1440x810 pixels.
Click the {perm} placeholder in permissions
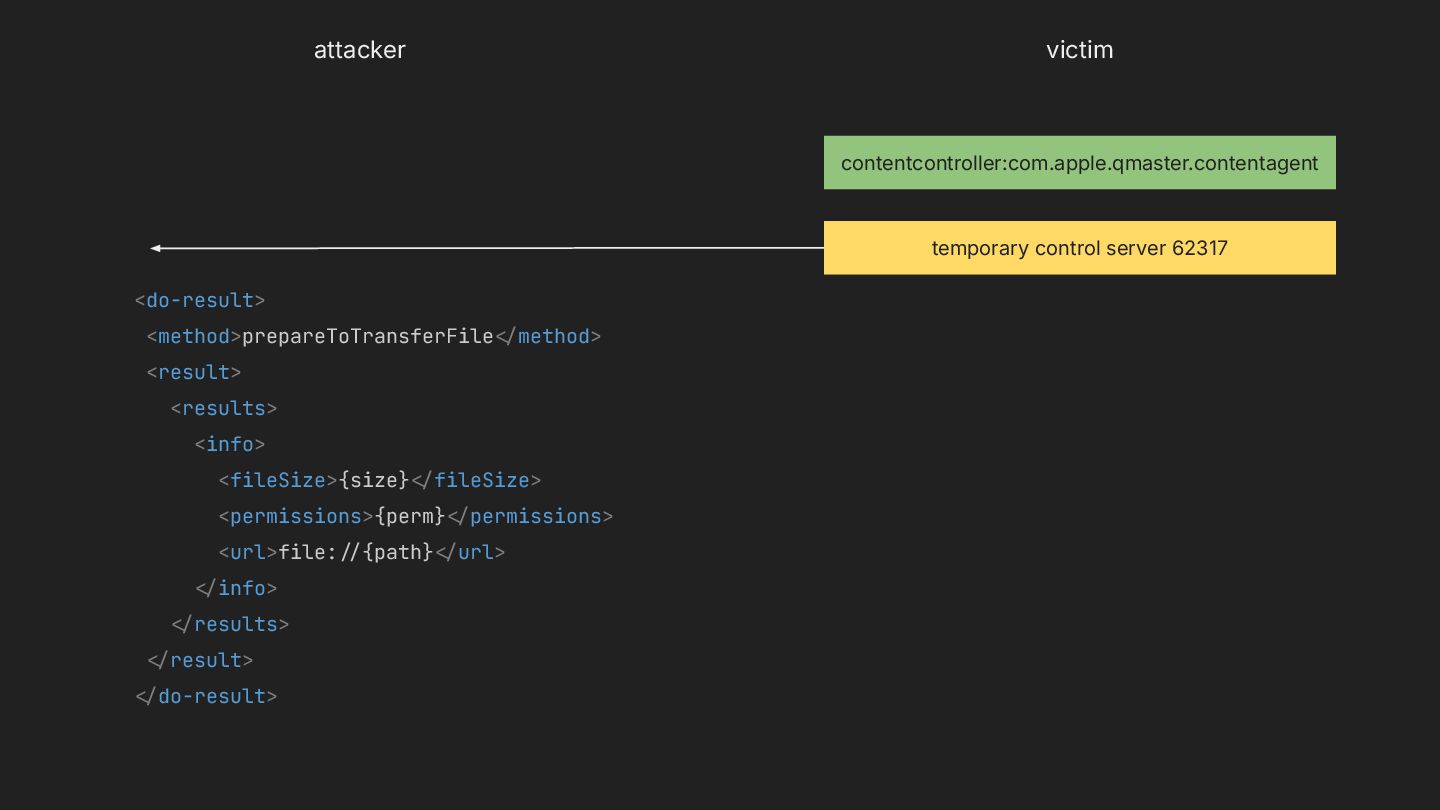click(410, 516)
